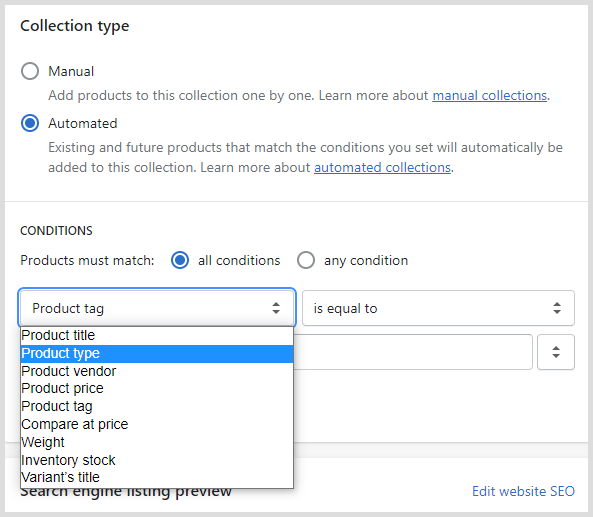
Task: Pick 'Product title' from the dropdown list
Action: [157, 335]
